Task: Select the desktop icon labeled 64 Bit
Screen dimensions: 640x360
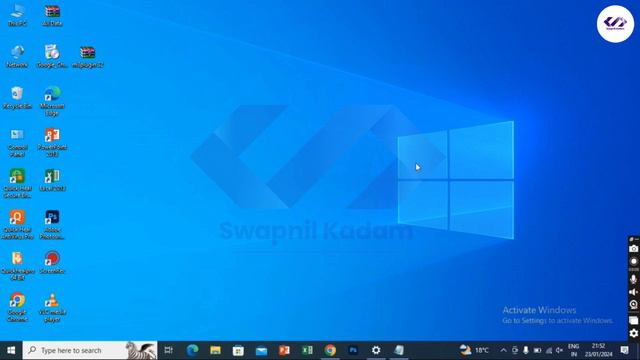Action: [x=17, y=266]
